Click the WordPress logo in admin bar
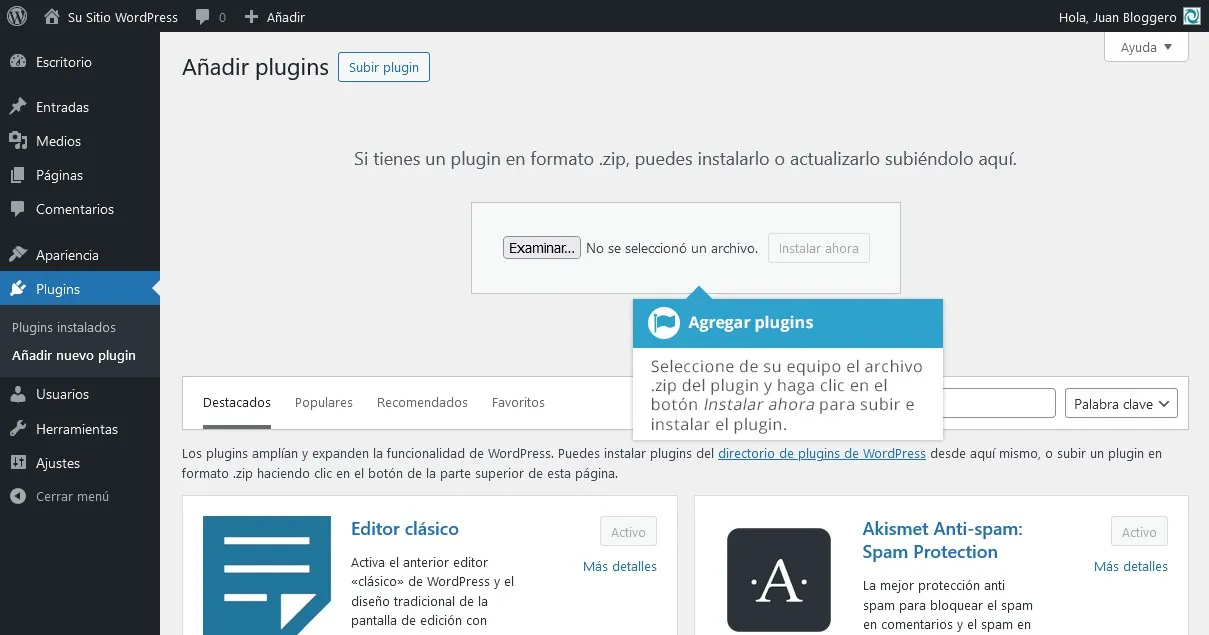This screenshot has width=1209, height=635. point(16,16)
